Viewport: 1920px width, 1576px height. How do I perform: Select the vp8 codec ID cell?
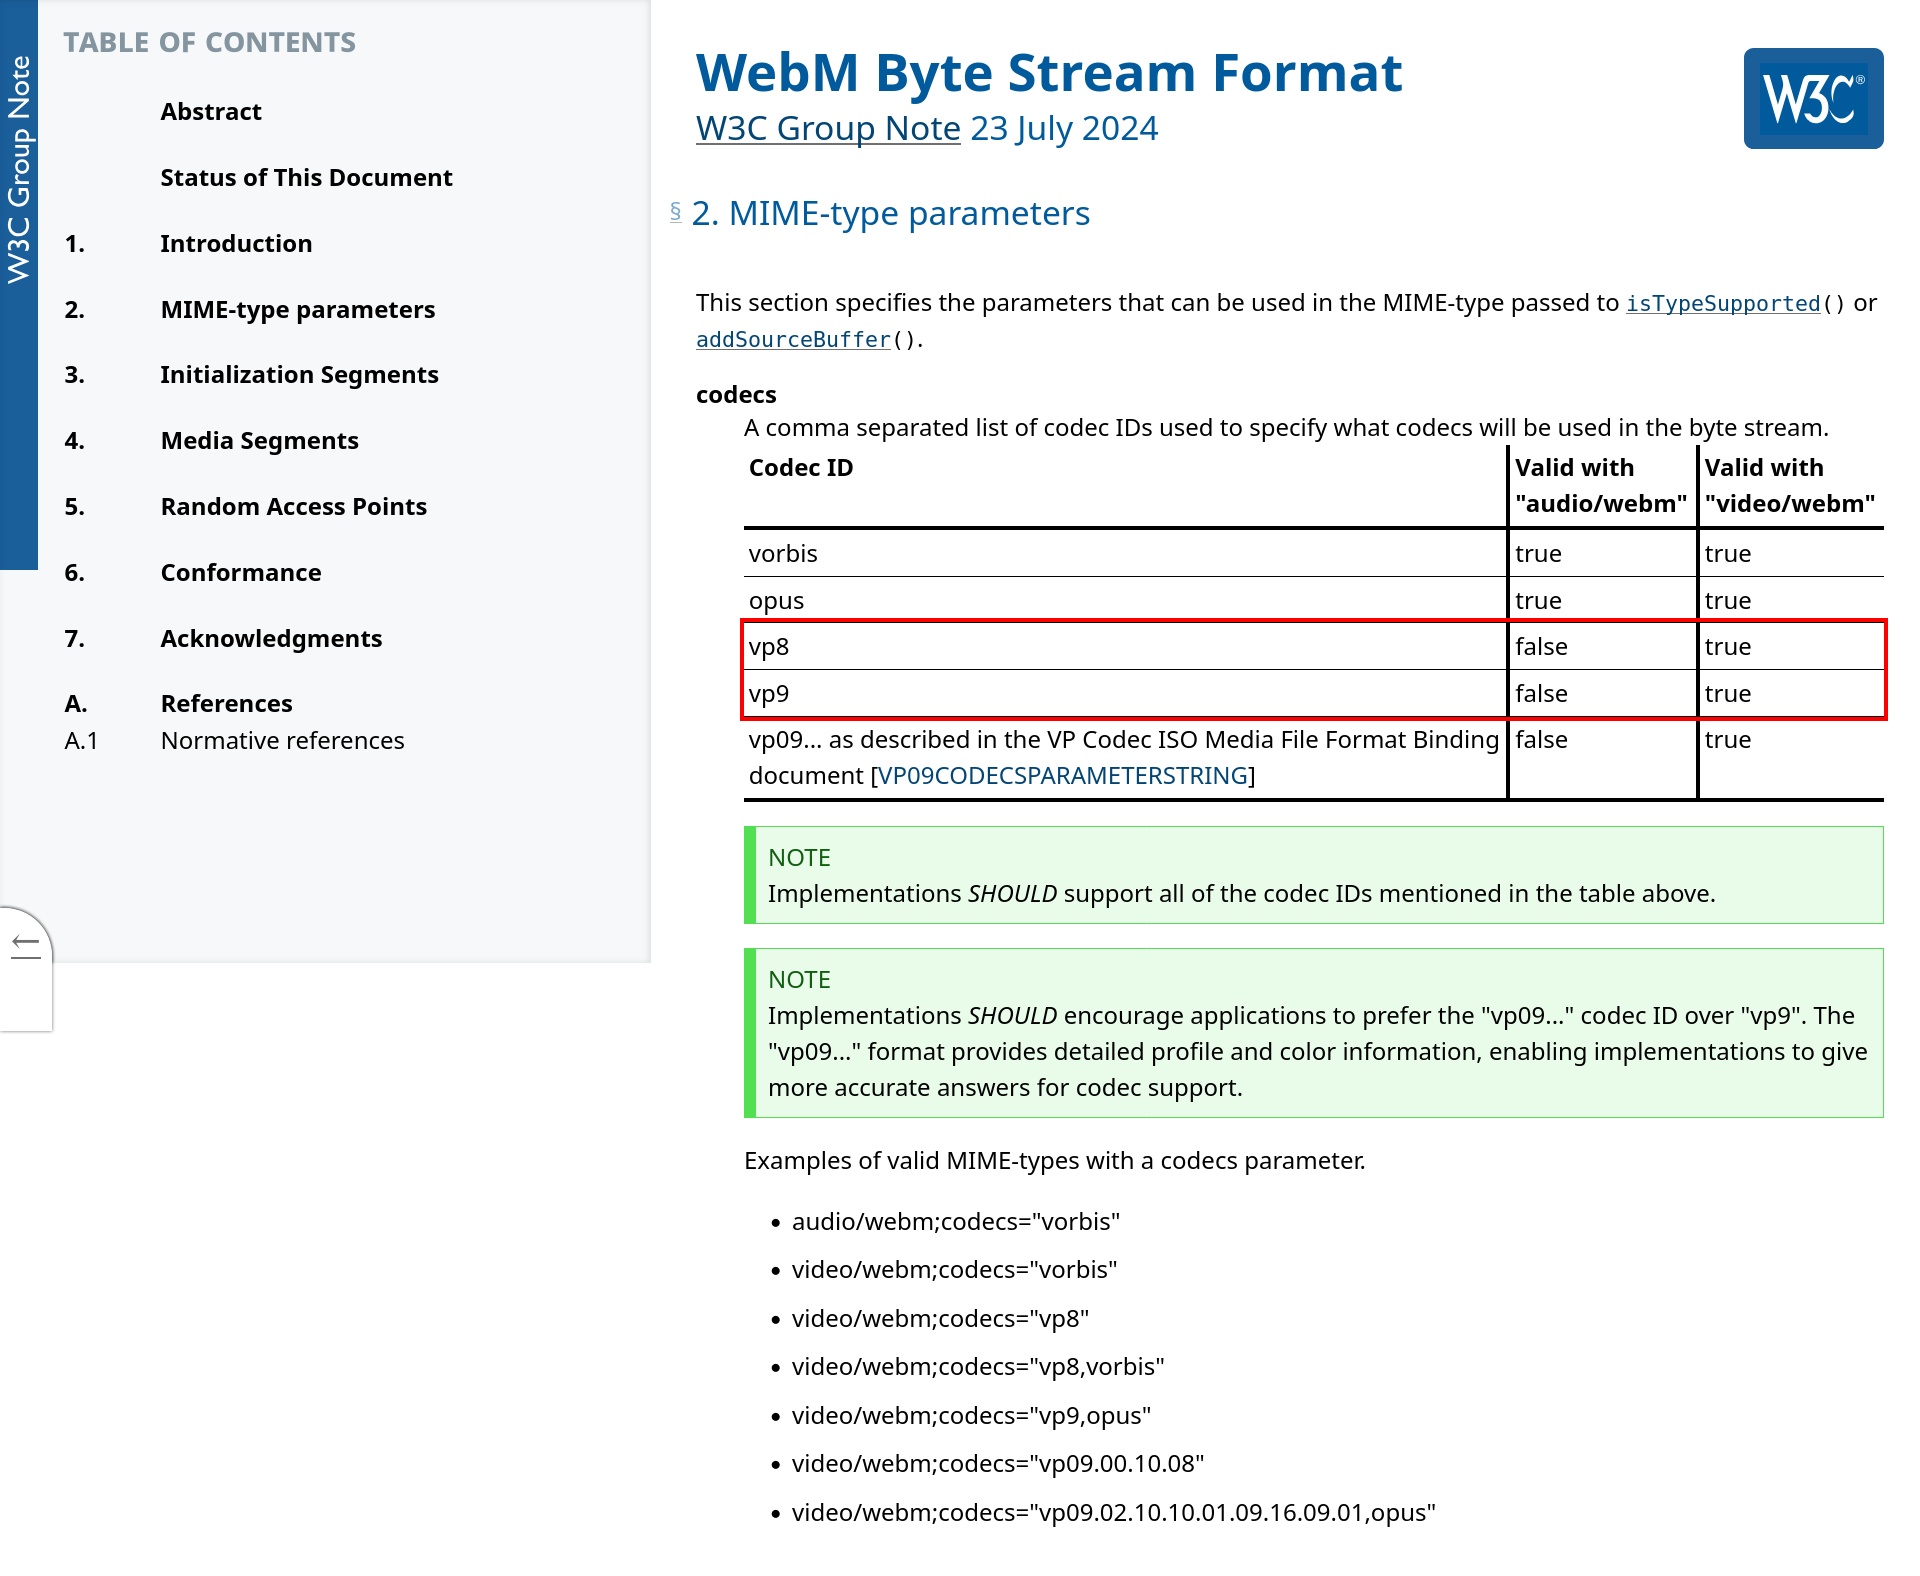tap(1125, 647)
